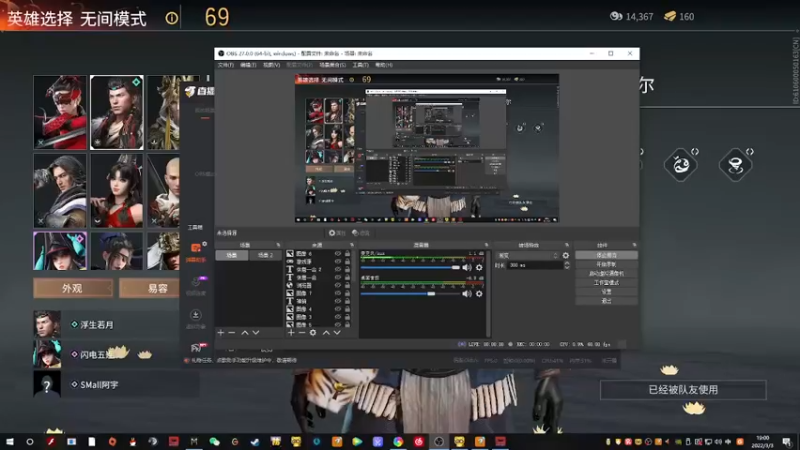
Task: Click the 300 ms duration input field
Action: point(535,265)
